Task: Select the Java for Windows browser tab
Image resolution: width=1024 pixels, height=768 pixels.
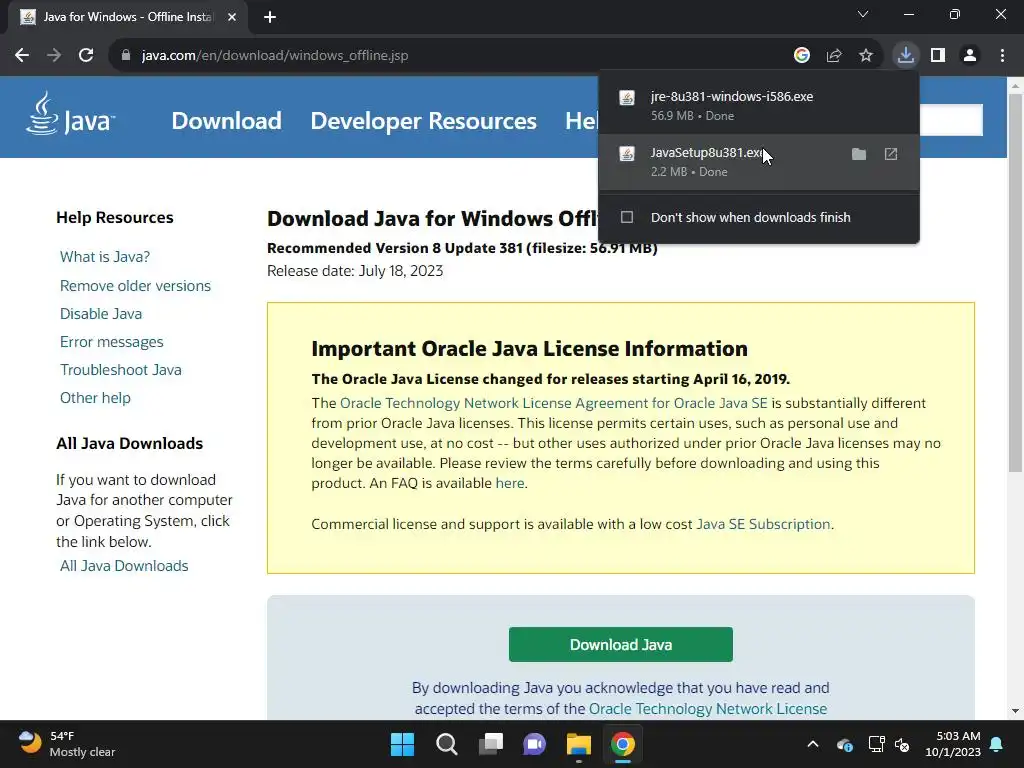Action: click(x=128, y=17)
